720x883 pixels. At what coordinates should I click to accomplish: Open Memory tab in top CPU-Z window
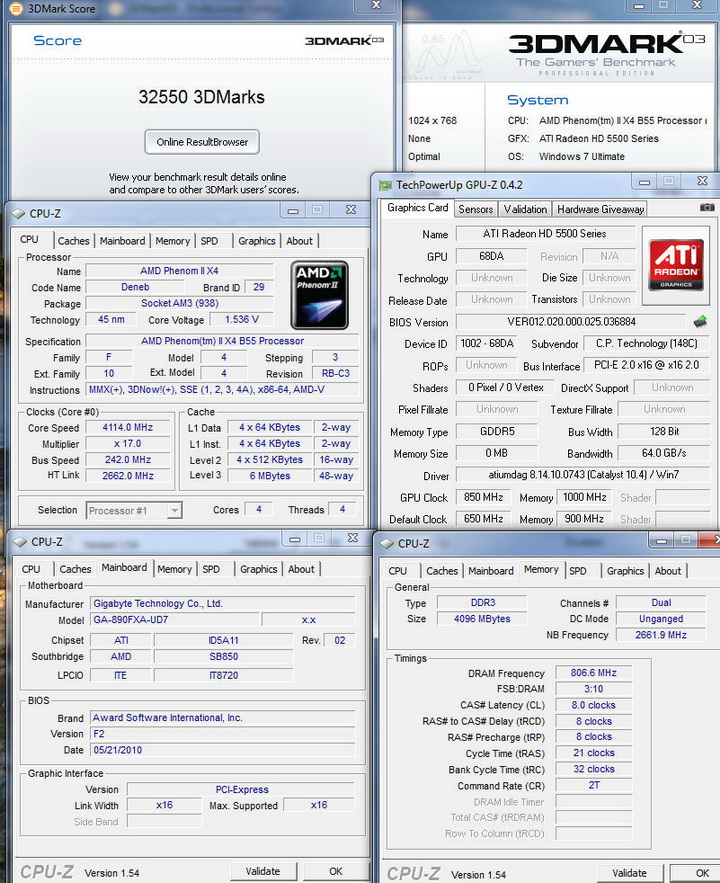[x=172, y=241]
